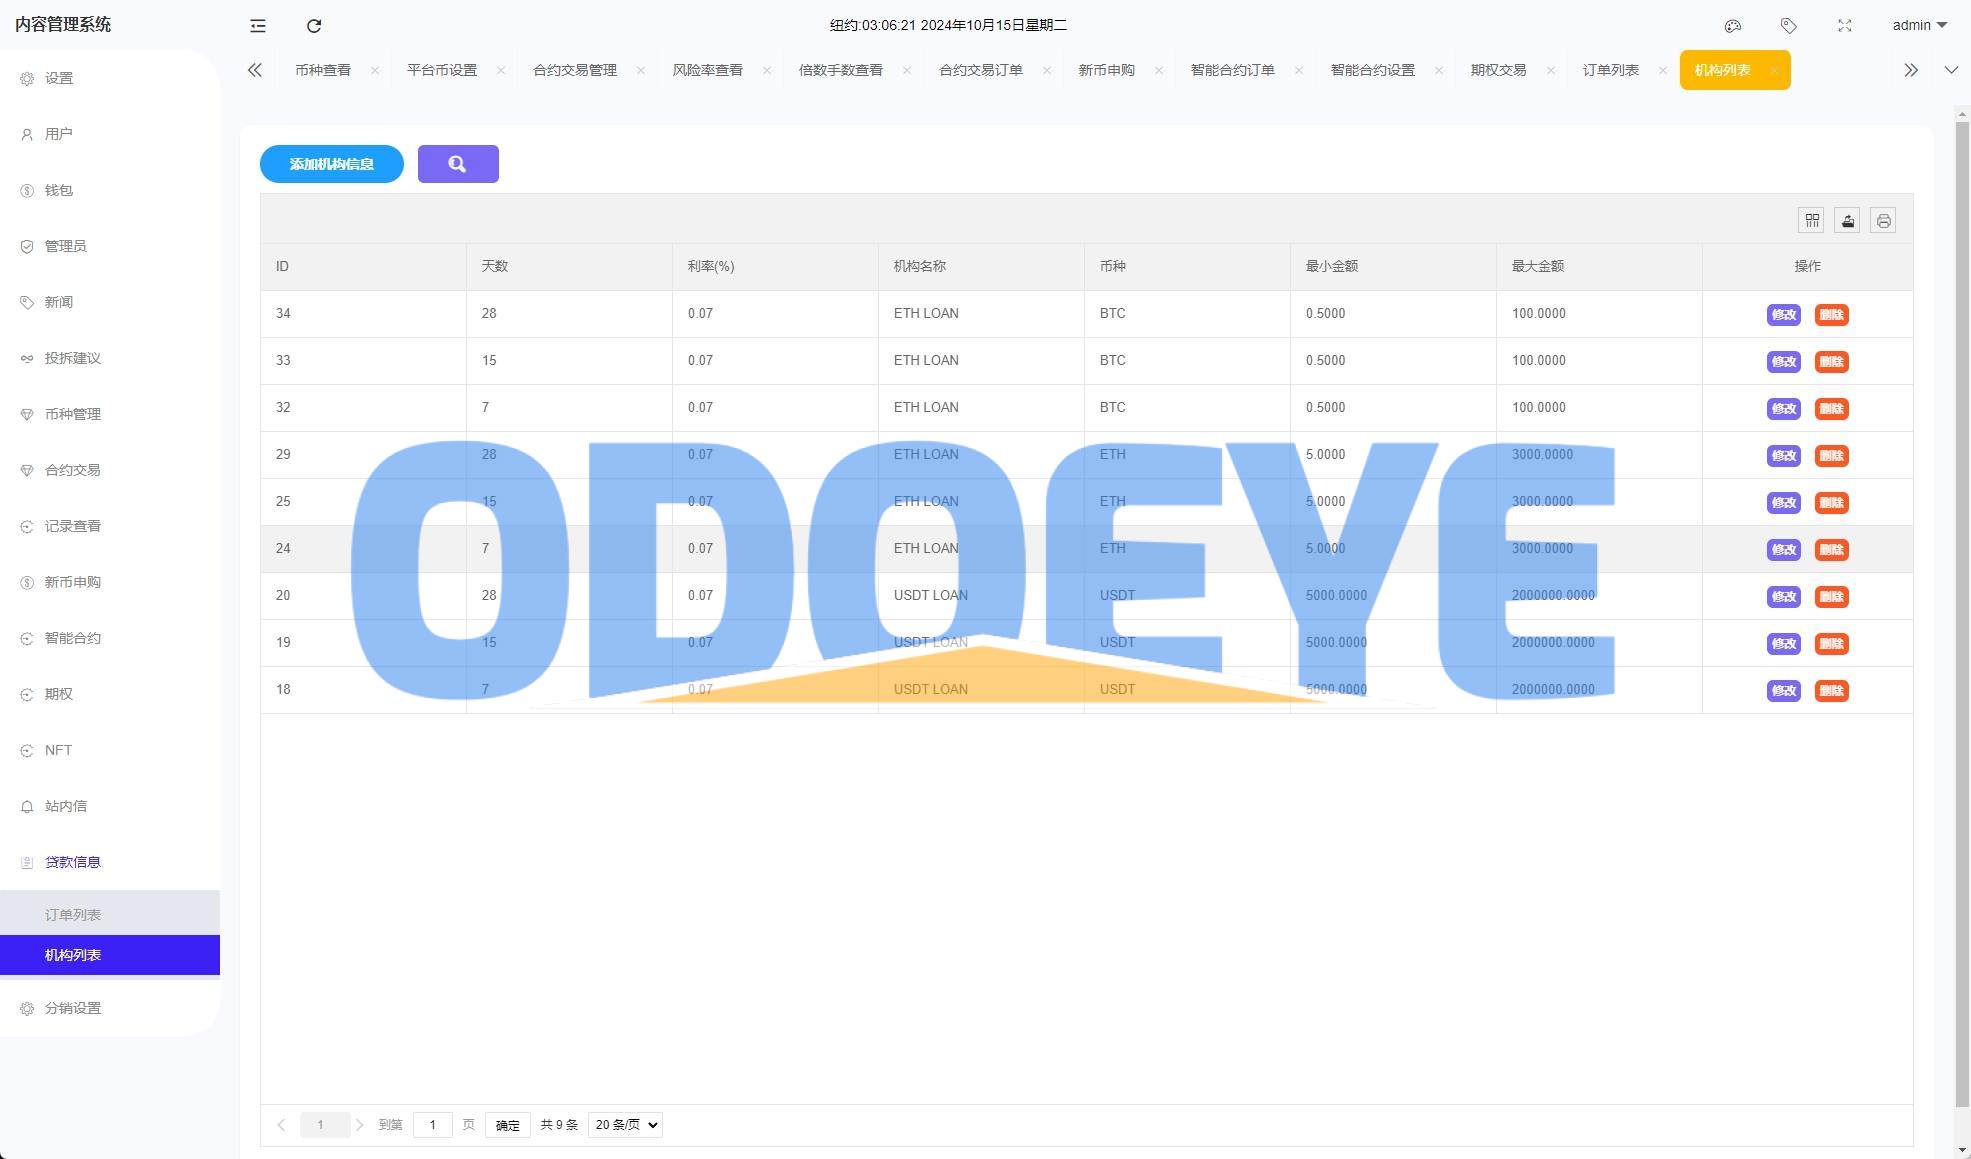Open the column filter grid icon

[1812, 220]
